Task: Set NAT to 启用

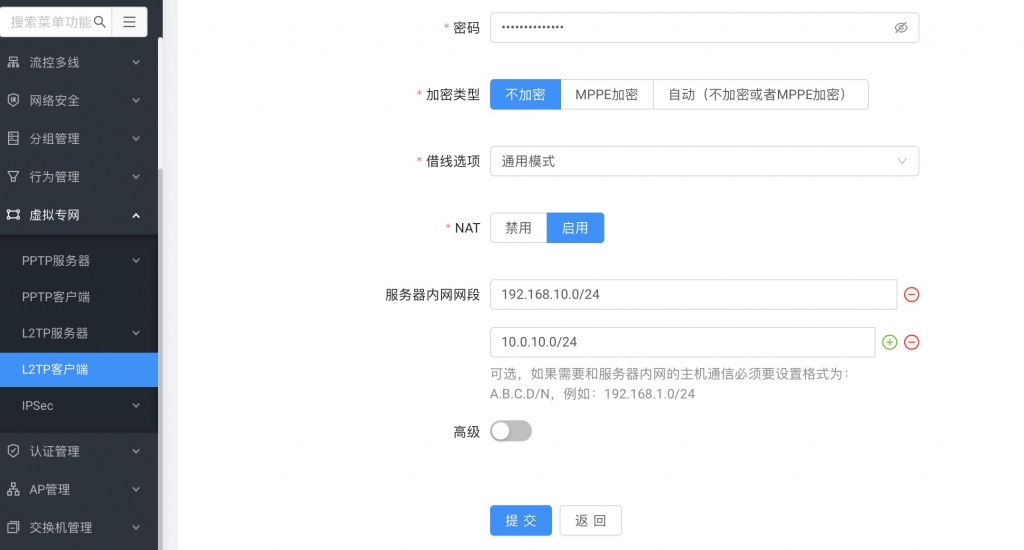Action: (575, 228)
